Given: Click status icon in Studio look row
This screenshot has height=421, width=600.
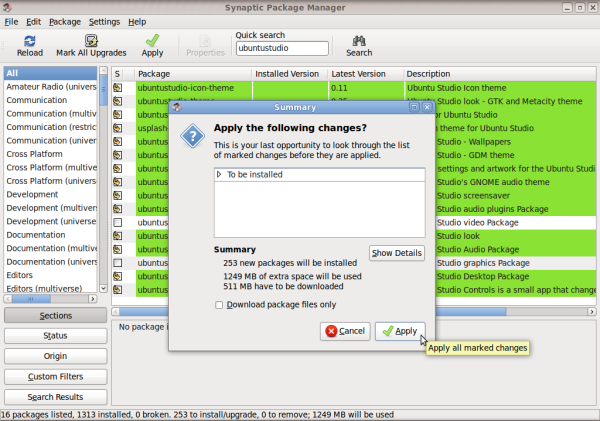Looking at the screenshot, I should click(x=117, y=236).
